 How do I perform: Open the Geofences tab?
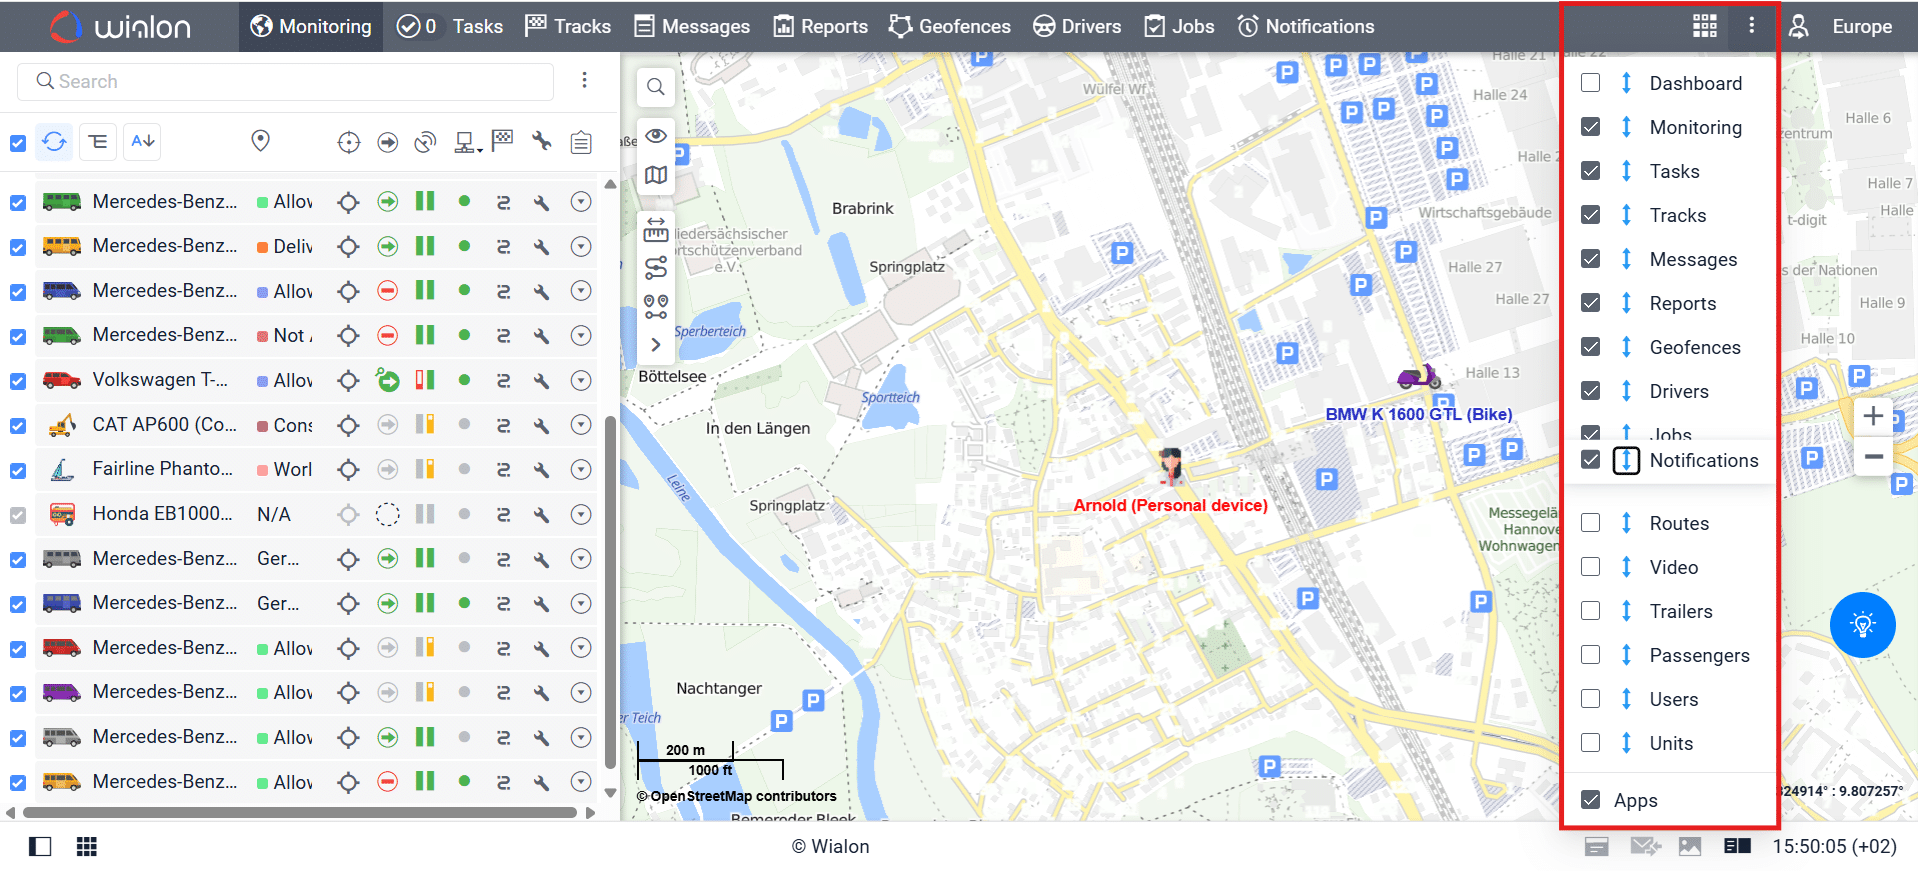coord(950,26)
